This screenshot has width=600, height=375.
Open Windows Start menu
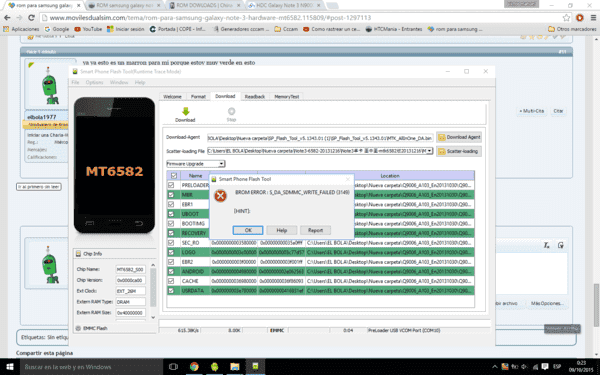10,367
